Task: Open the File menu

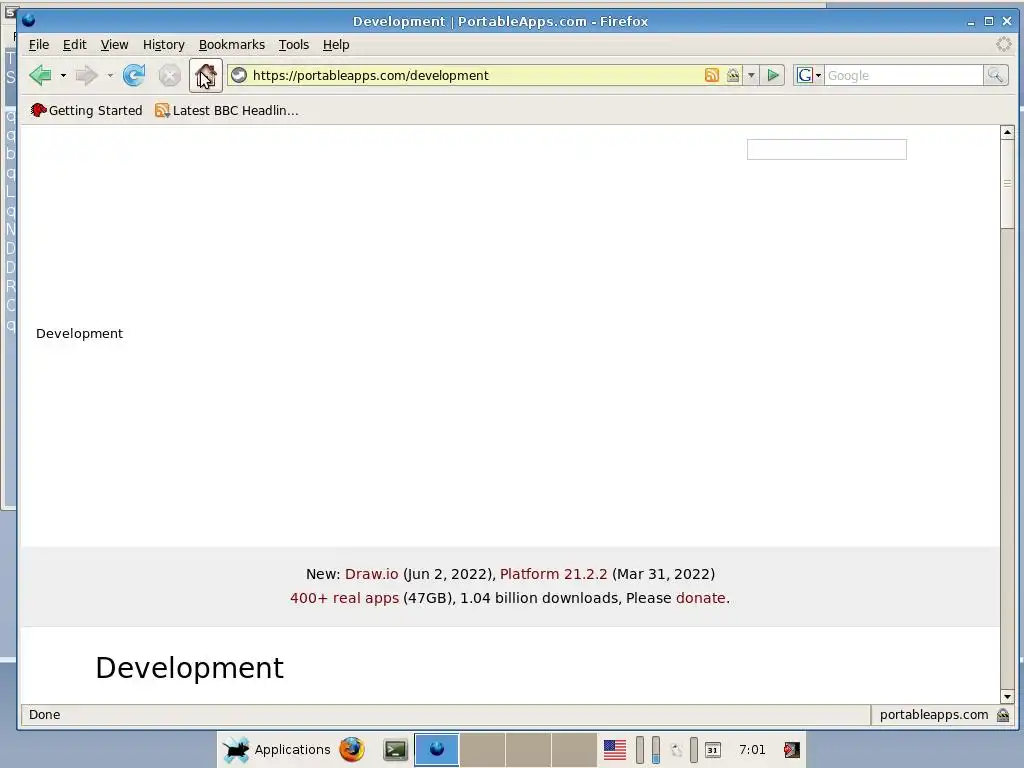Action: point(39,44)
